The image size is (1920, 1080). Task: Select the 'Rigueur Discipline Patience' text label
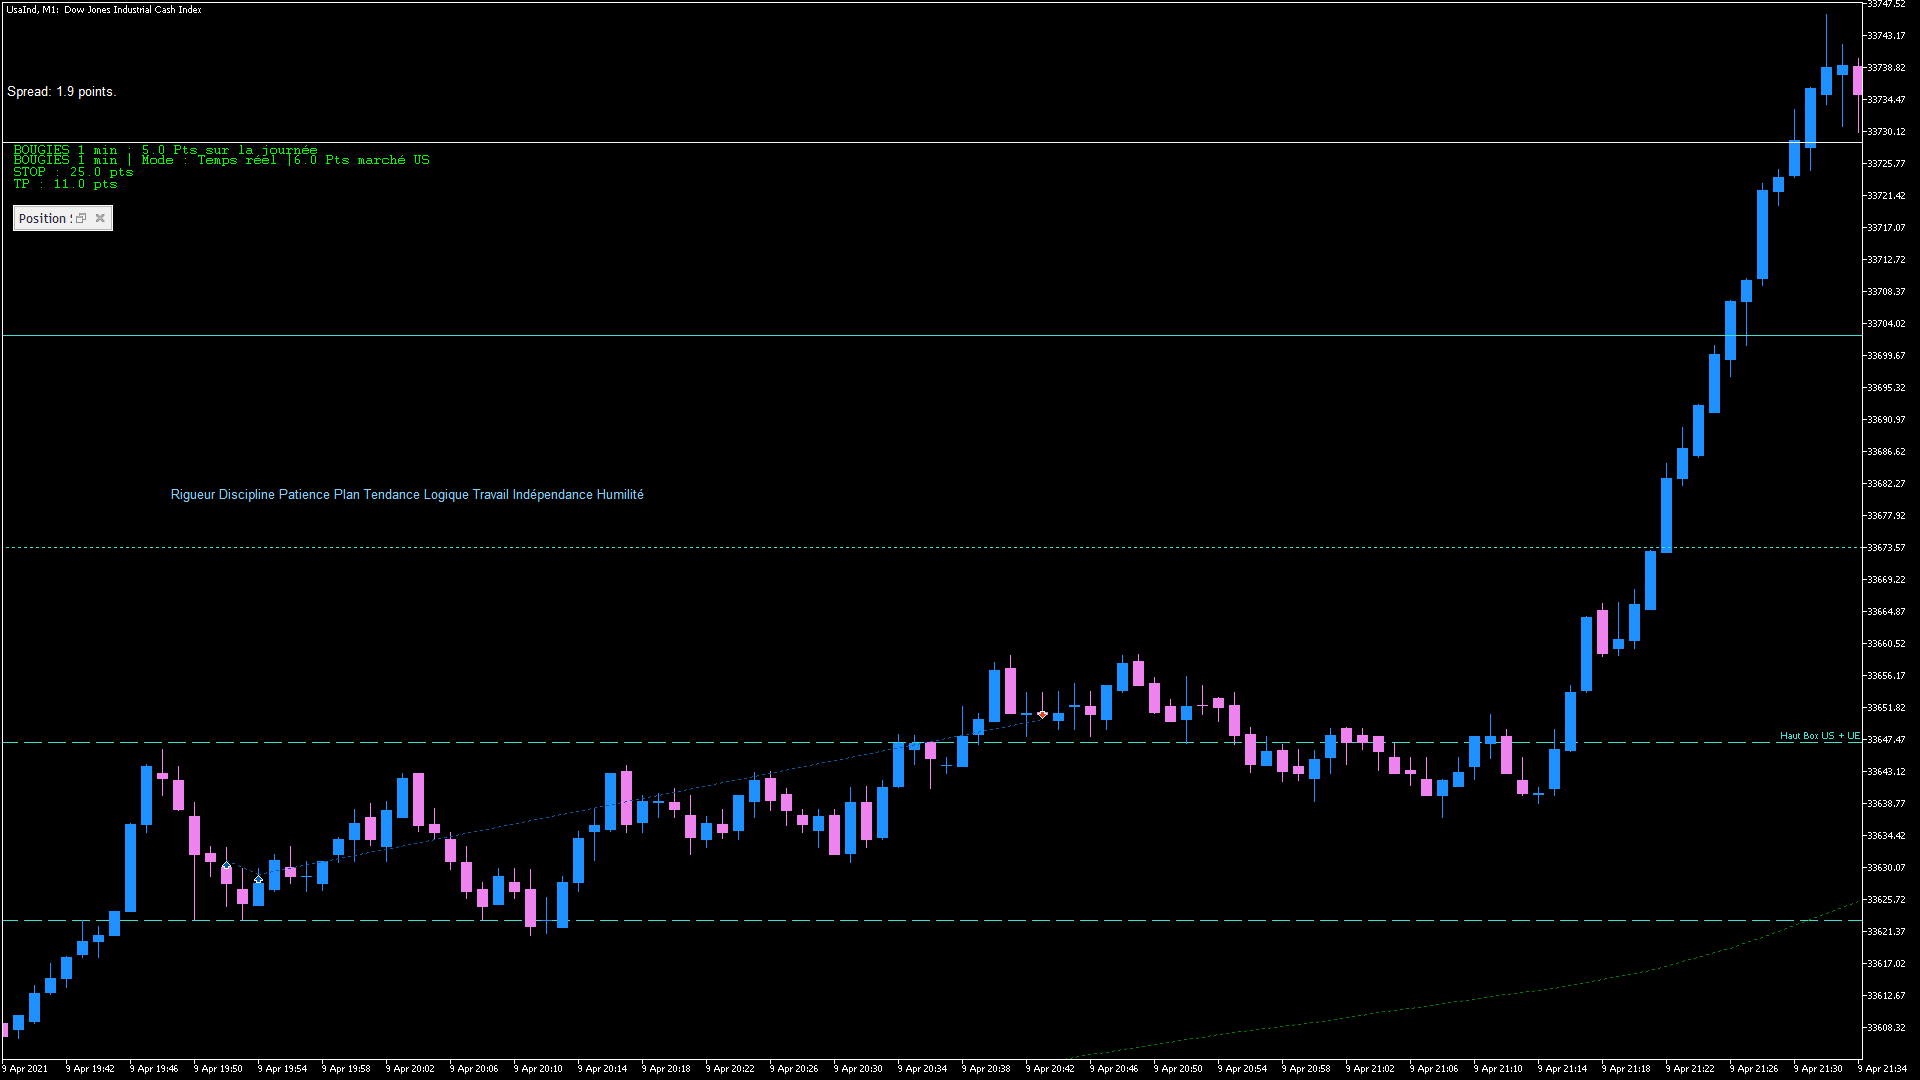tap(406, 495)
